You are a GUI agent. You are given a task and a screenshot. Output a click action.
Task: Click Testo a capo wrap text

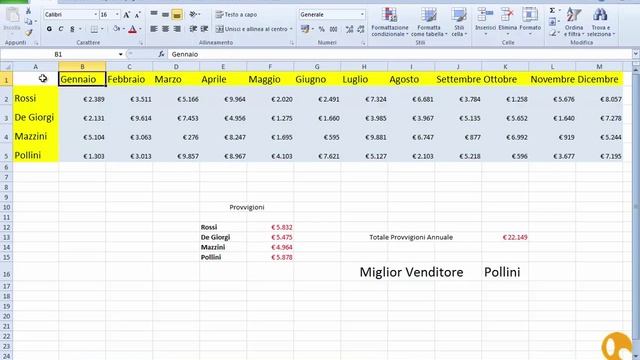[x=236, y=14]
